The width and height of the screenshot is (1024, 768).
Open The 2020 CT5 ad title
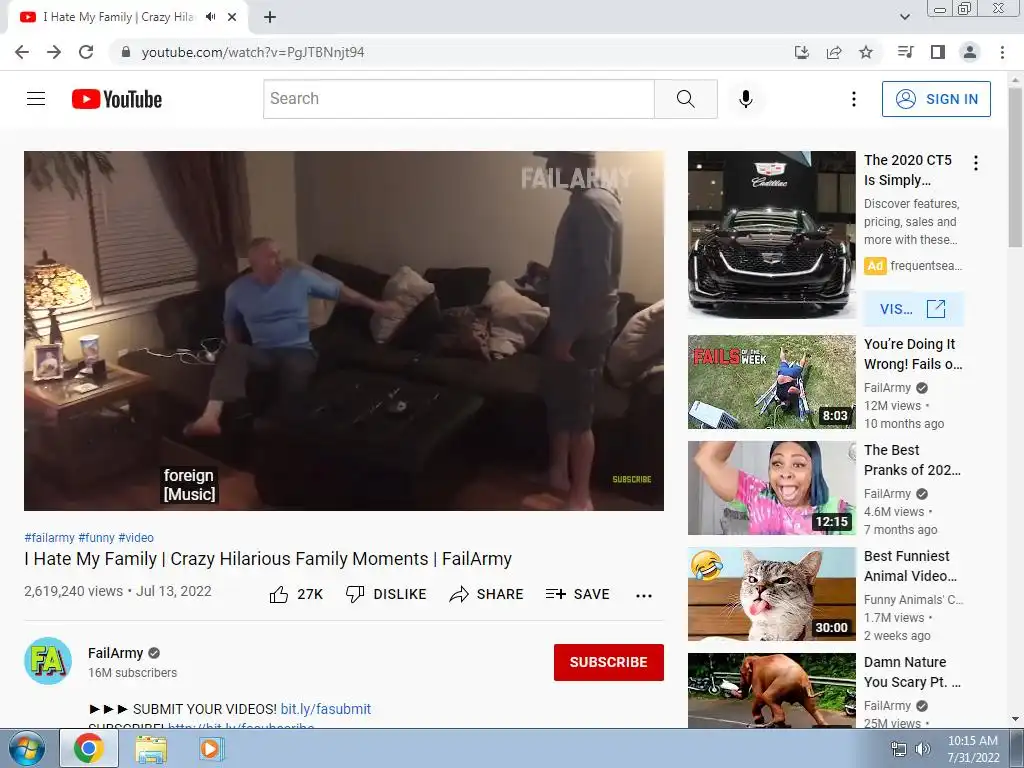908,170
